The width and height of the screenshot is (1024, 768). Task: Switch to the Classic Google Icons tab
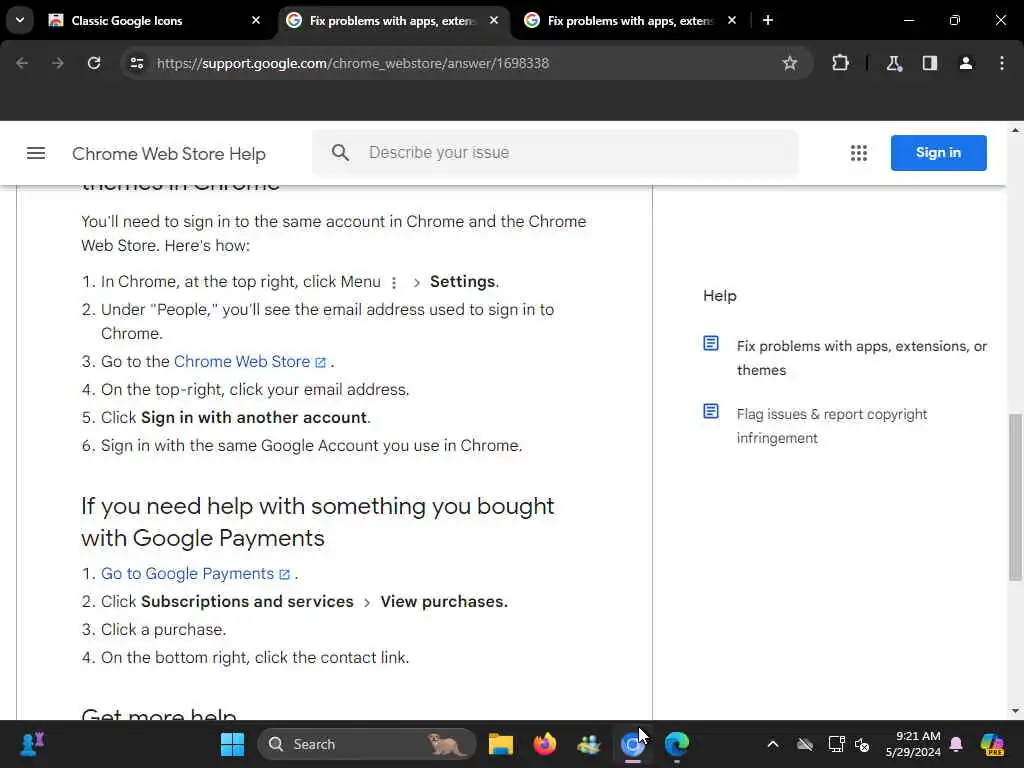pos(155,20)
